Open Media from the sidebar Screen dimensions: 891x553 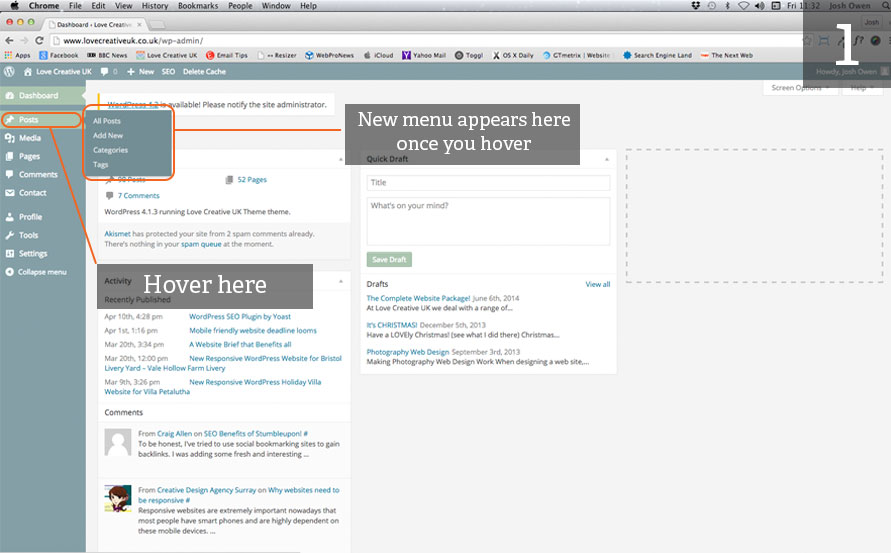point(29,138)
